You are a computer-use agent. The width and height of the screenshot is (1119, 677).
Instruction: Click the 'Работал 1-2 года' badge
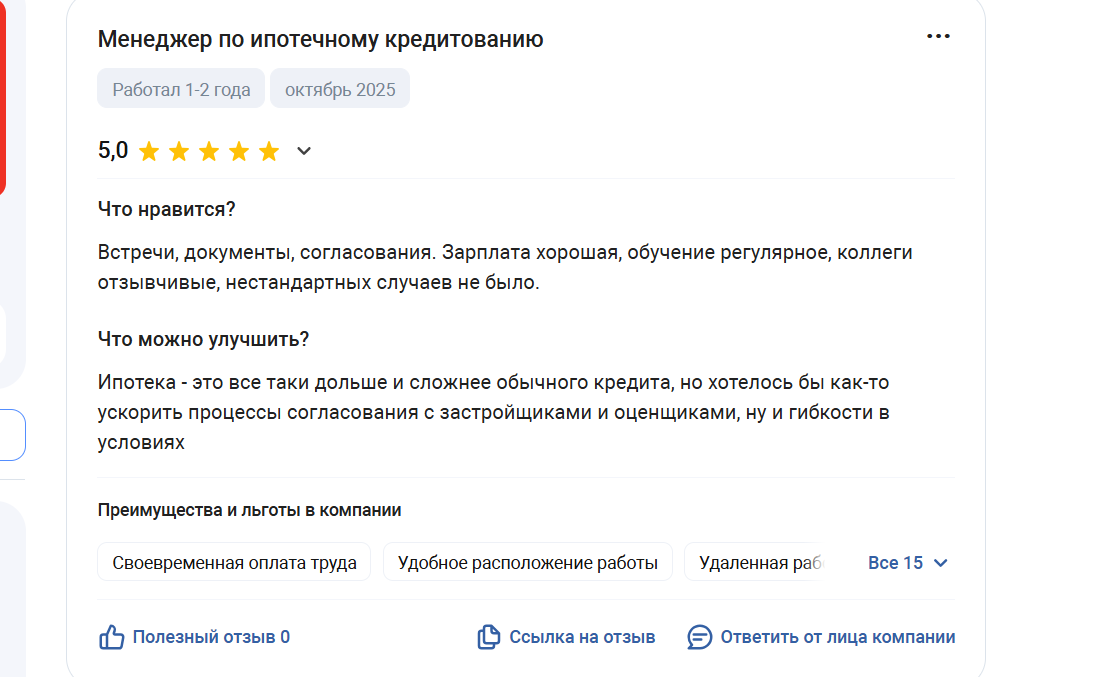coord(181,89)
